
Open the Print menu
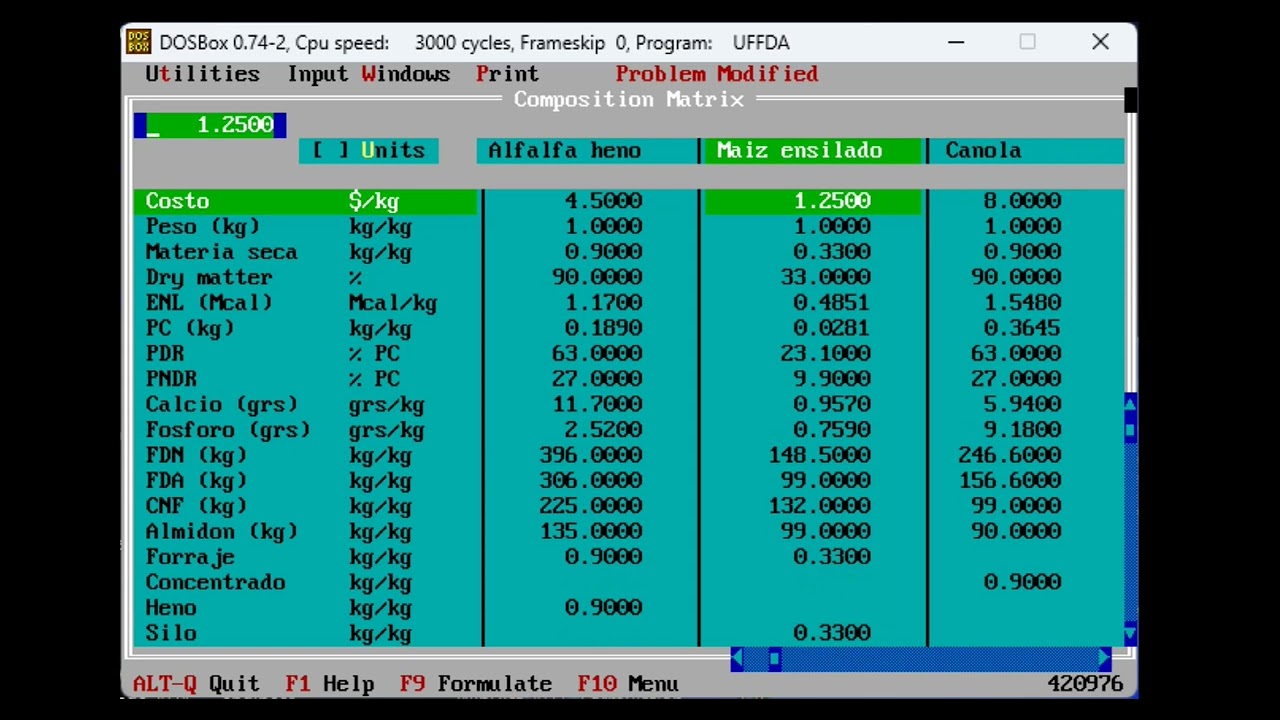[507, 74]
